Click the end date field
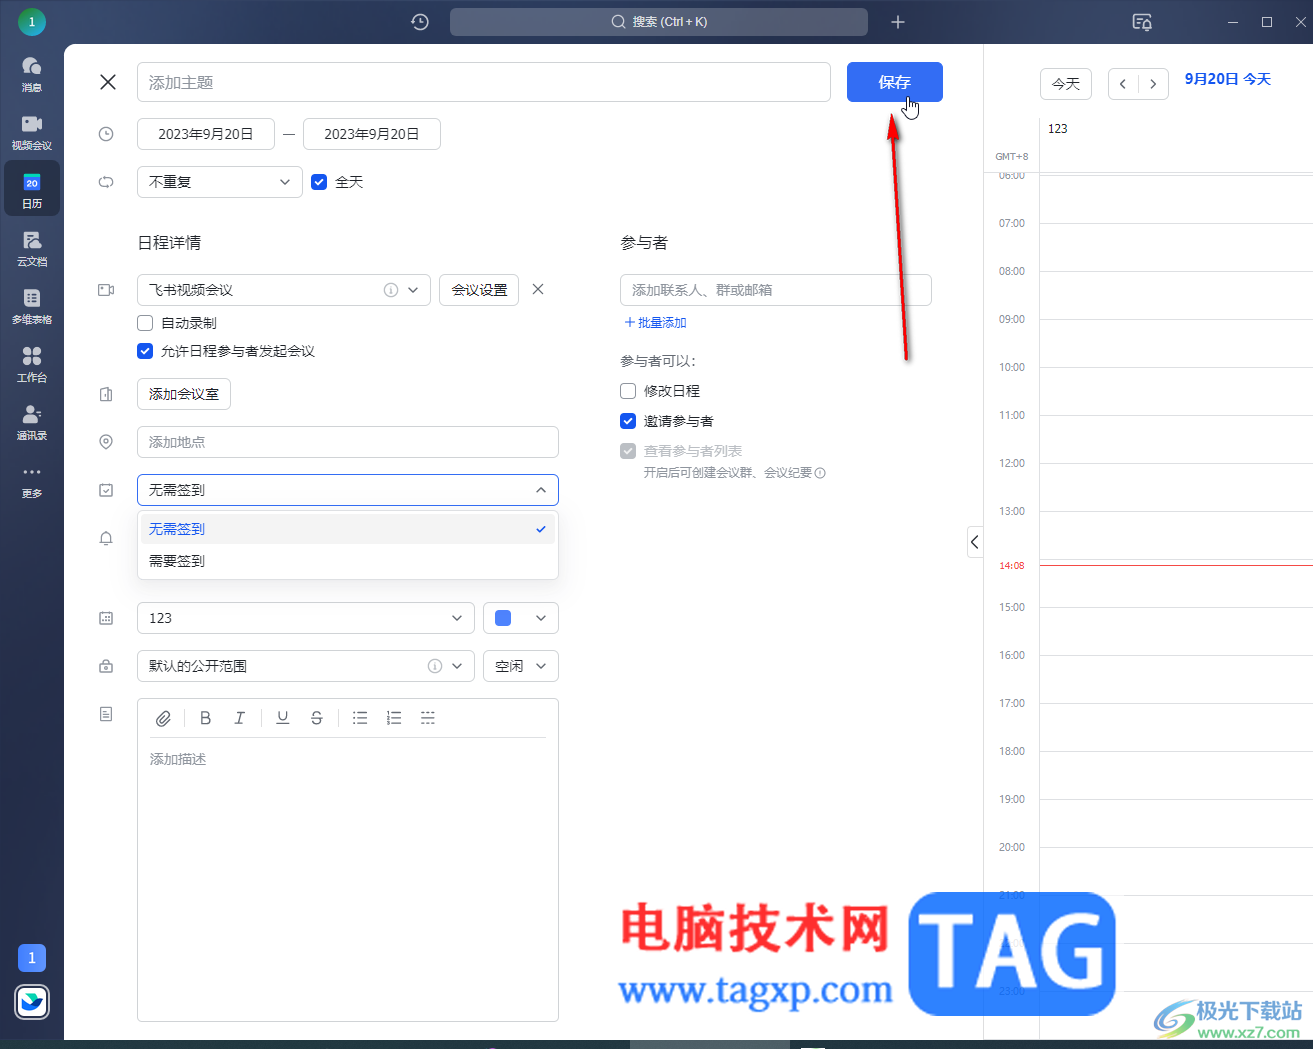 372,134
